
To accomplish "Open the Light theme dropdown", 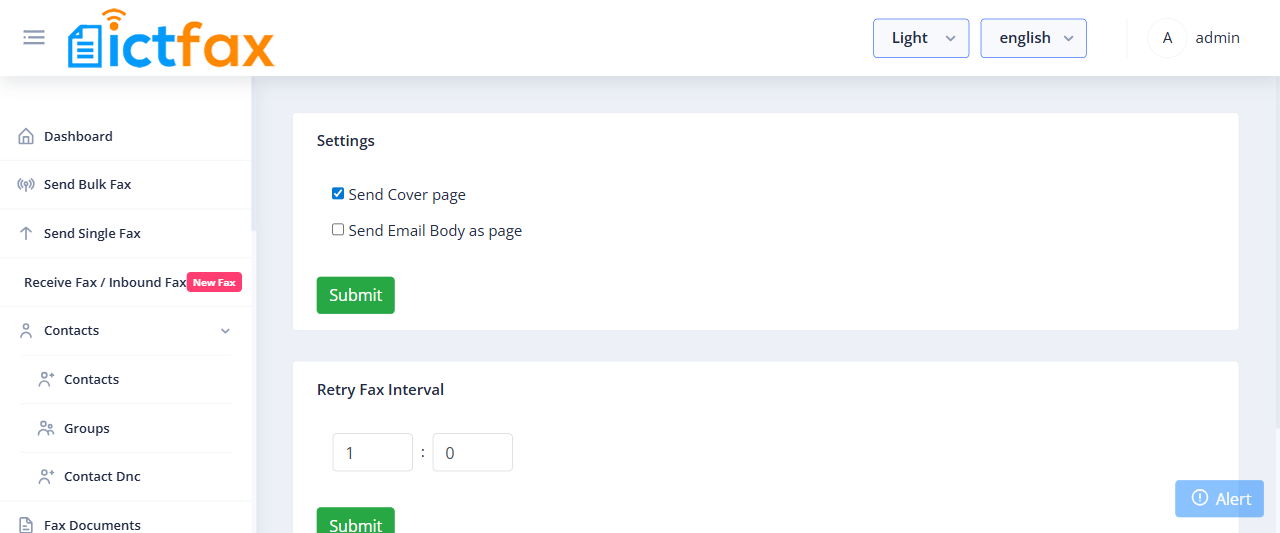I will point(921,38).
